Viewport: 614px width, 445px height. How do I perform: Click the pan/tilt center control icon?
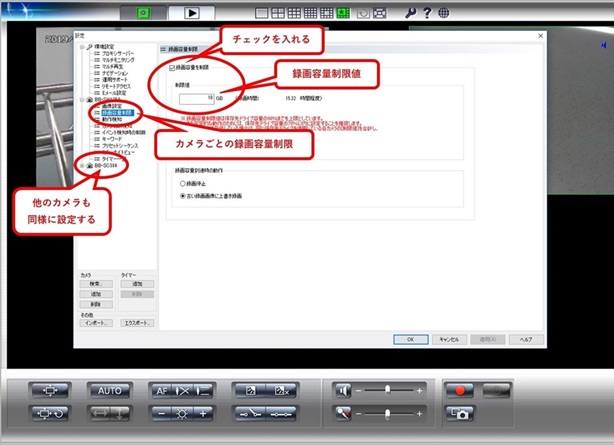pyautogui.click(x=50, y=390)
